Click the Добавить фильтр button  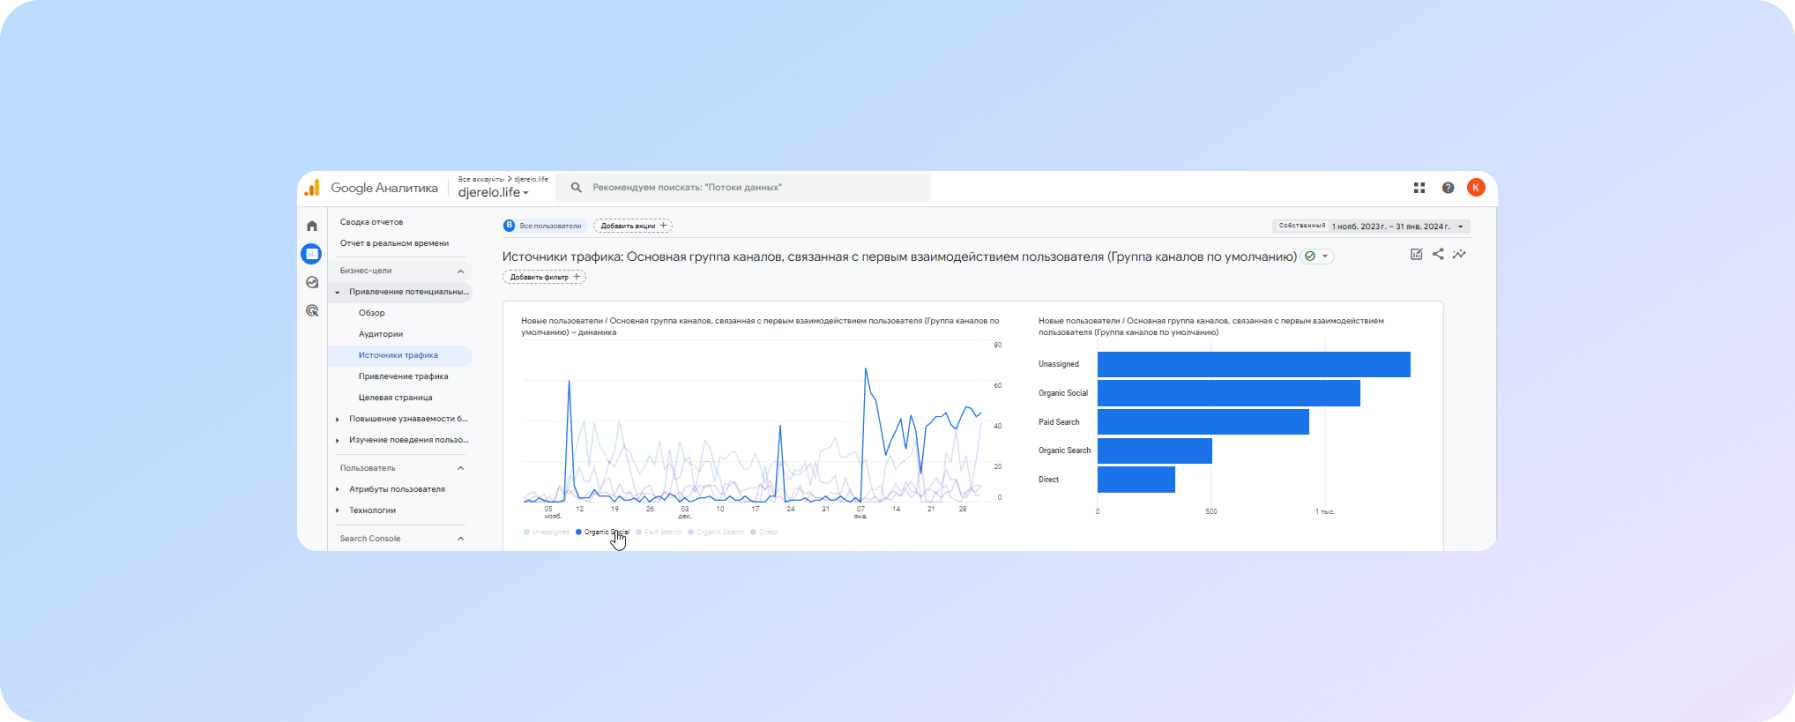(x=544, y=277)
